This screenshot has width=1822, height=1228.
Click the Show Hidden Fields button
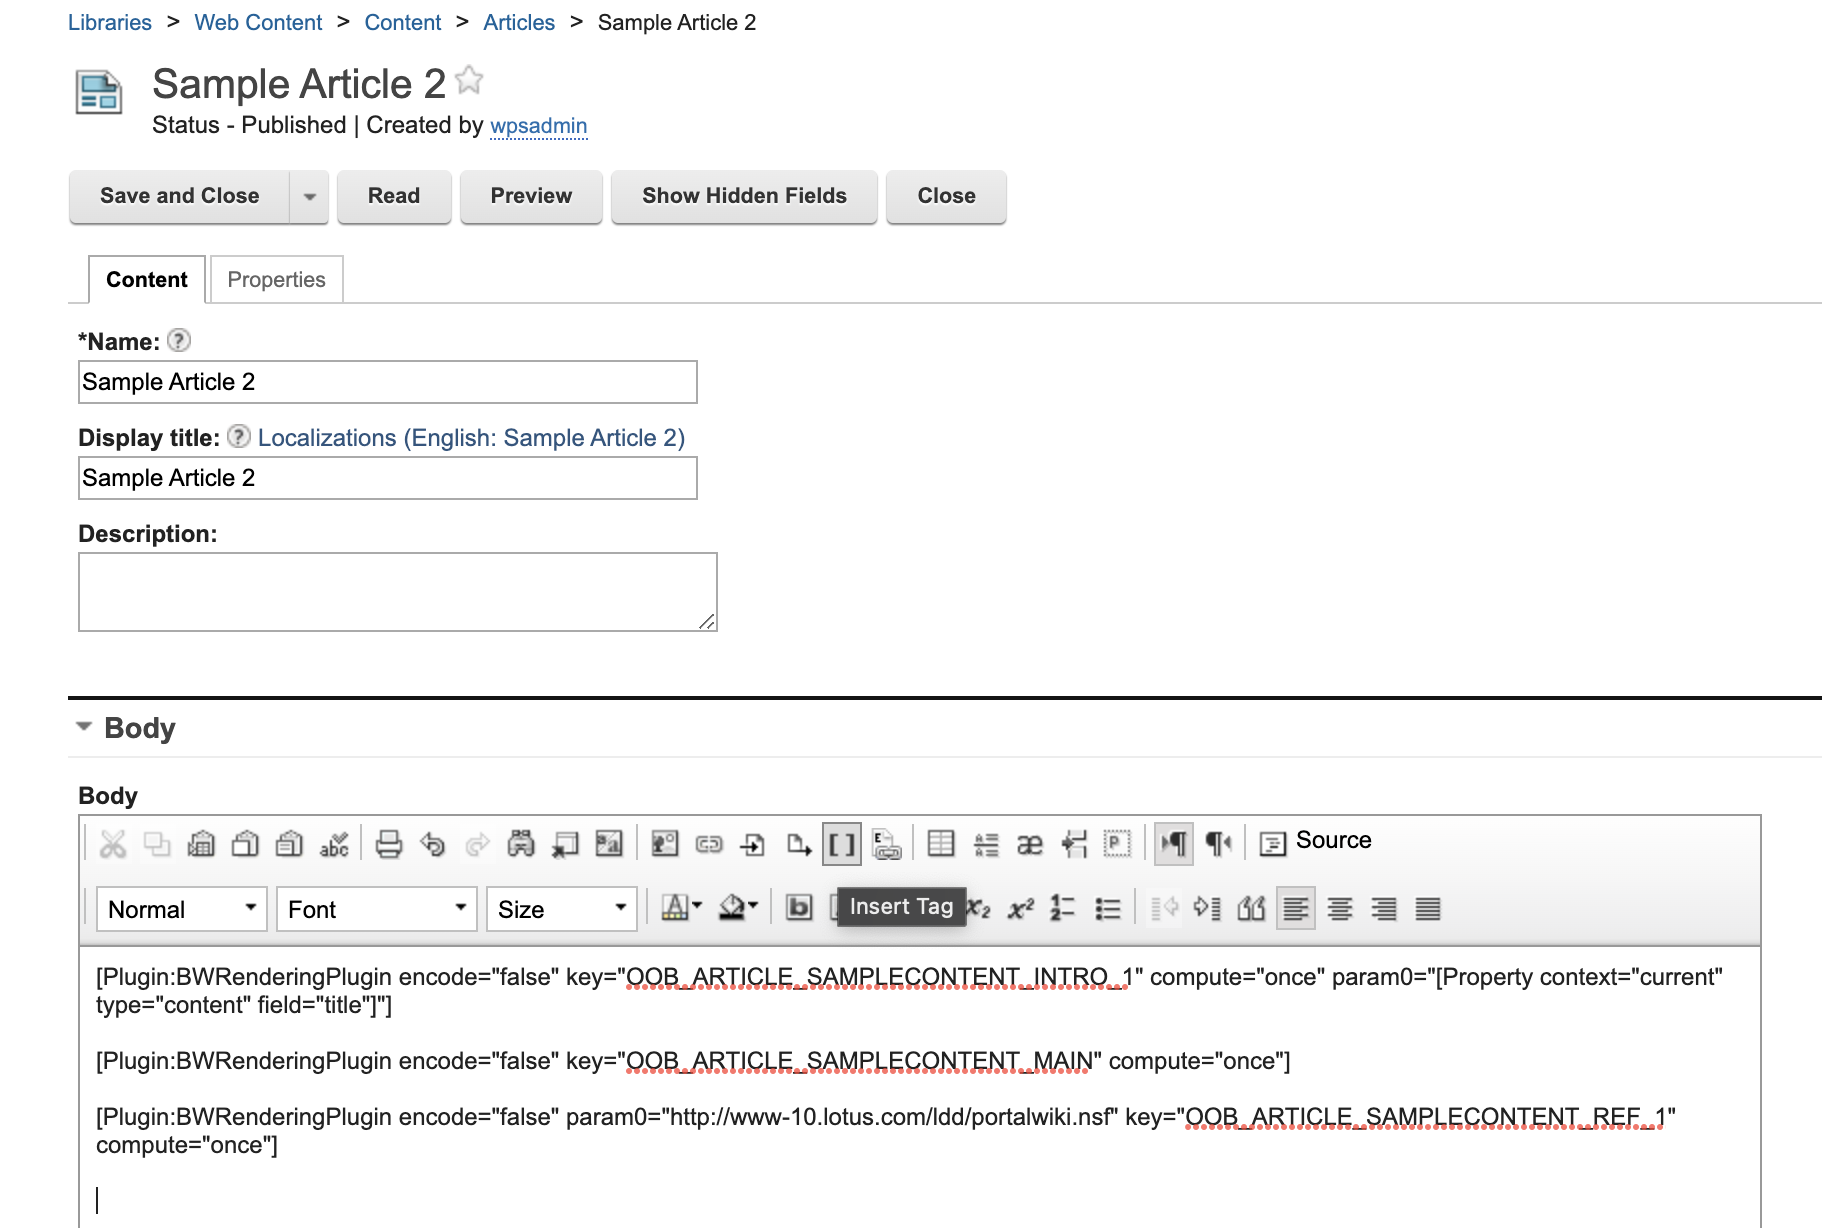744,196
